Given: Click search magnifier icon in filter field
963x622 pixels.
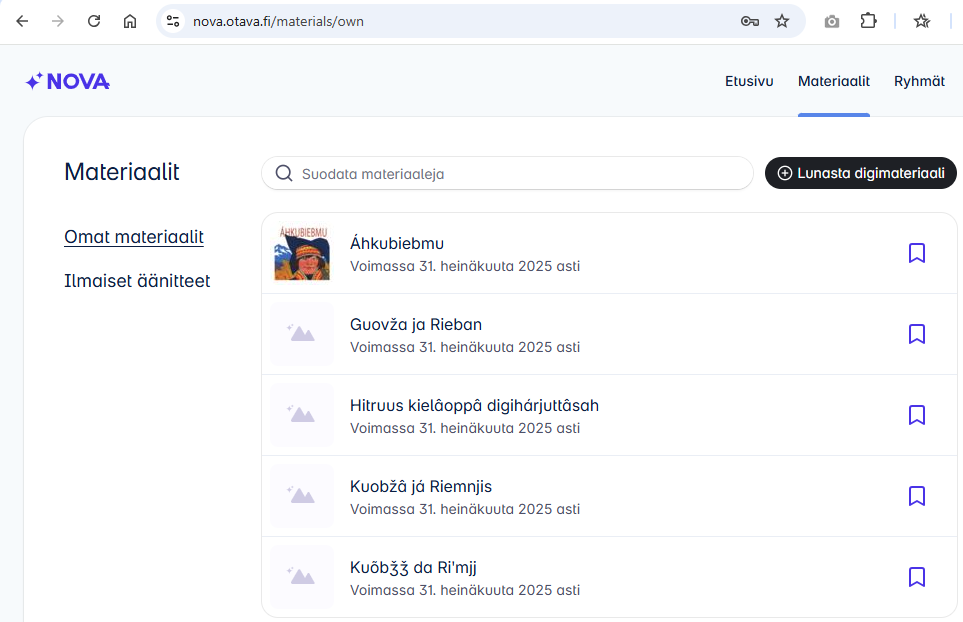Looking at the screenshot, I should point(284,173).
